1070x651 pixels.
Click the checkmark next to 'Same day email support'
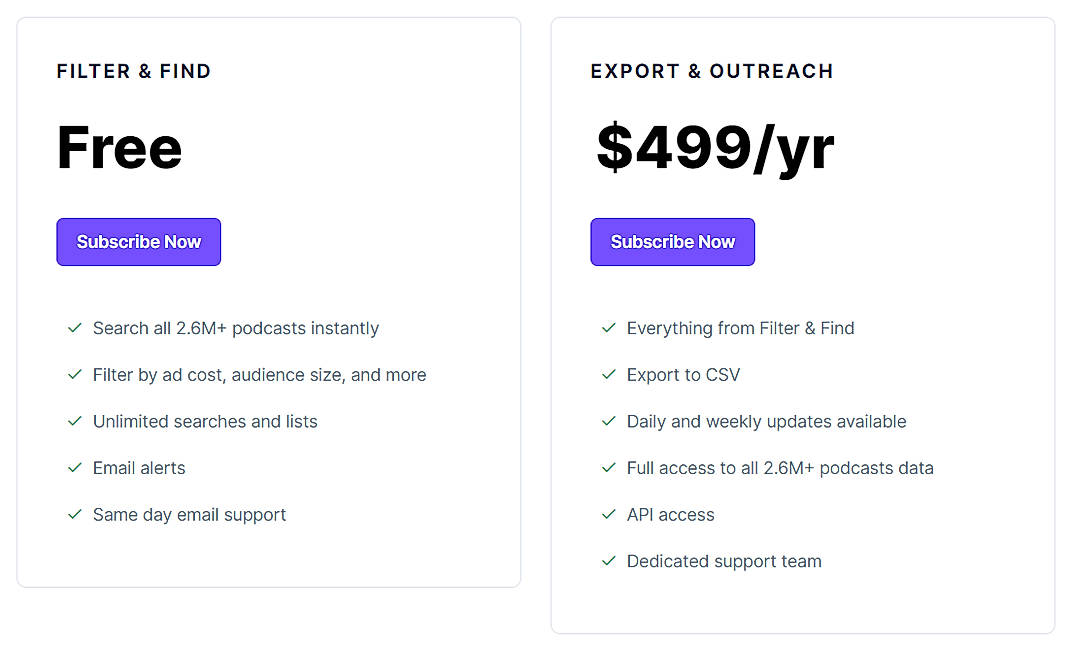click(x=74, y=515)
